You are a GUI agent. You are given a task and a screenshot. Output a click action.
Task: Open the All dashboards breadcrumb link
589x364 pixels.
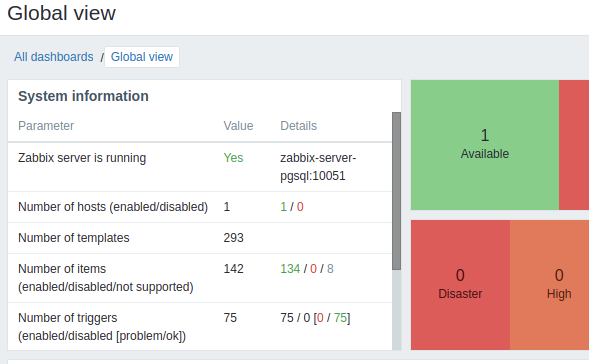click(54, 57)
